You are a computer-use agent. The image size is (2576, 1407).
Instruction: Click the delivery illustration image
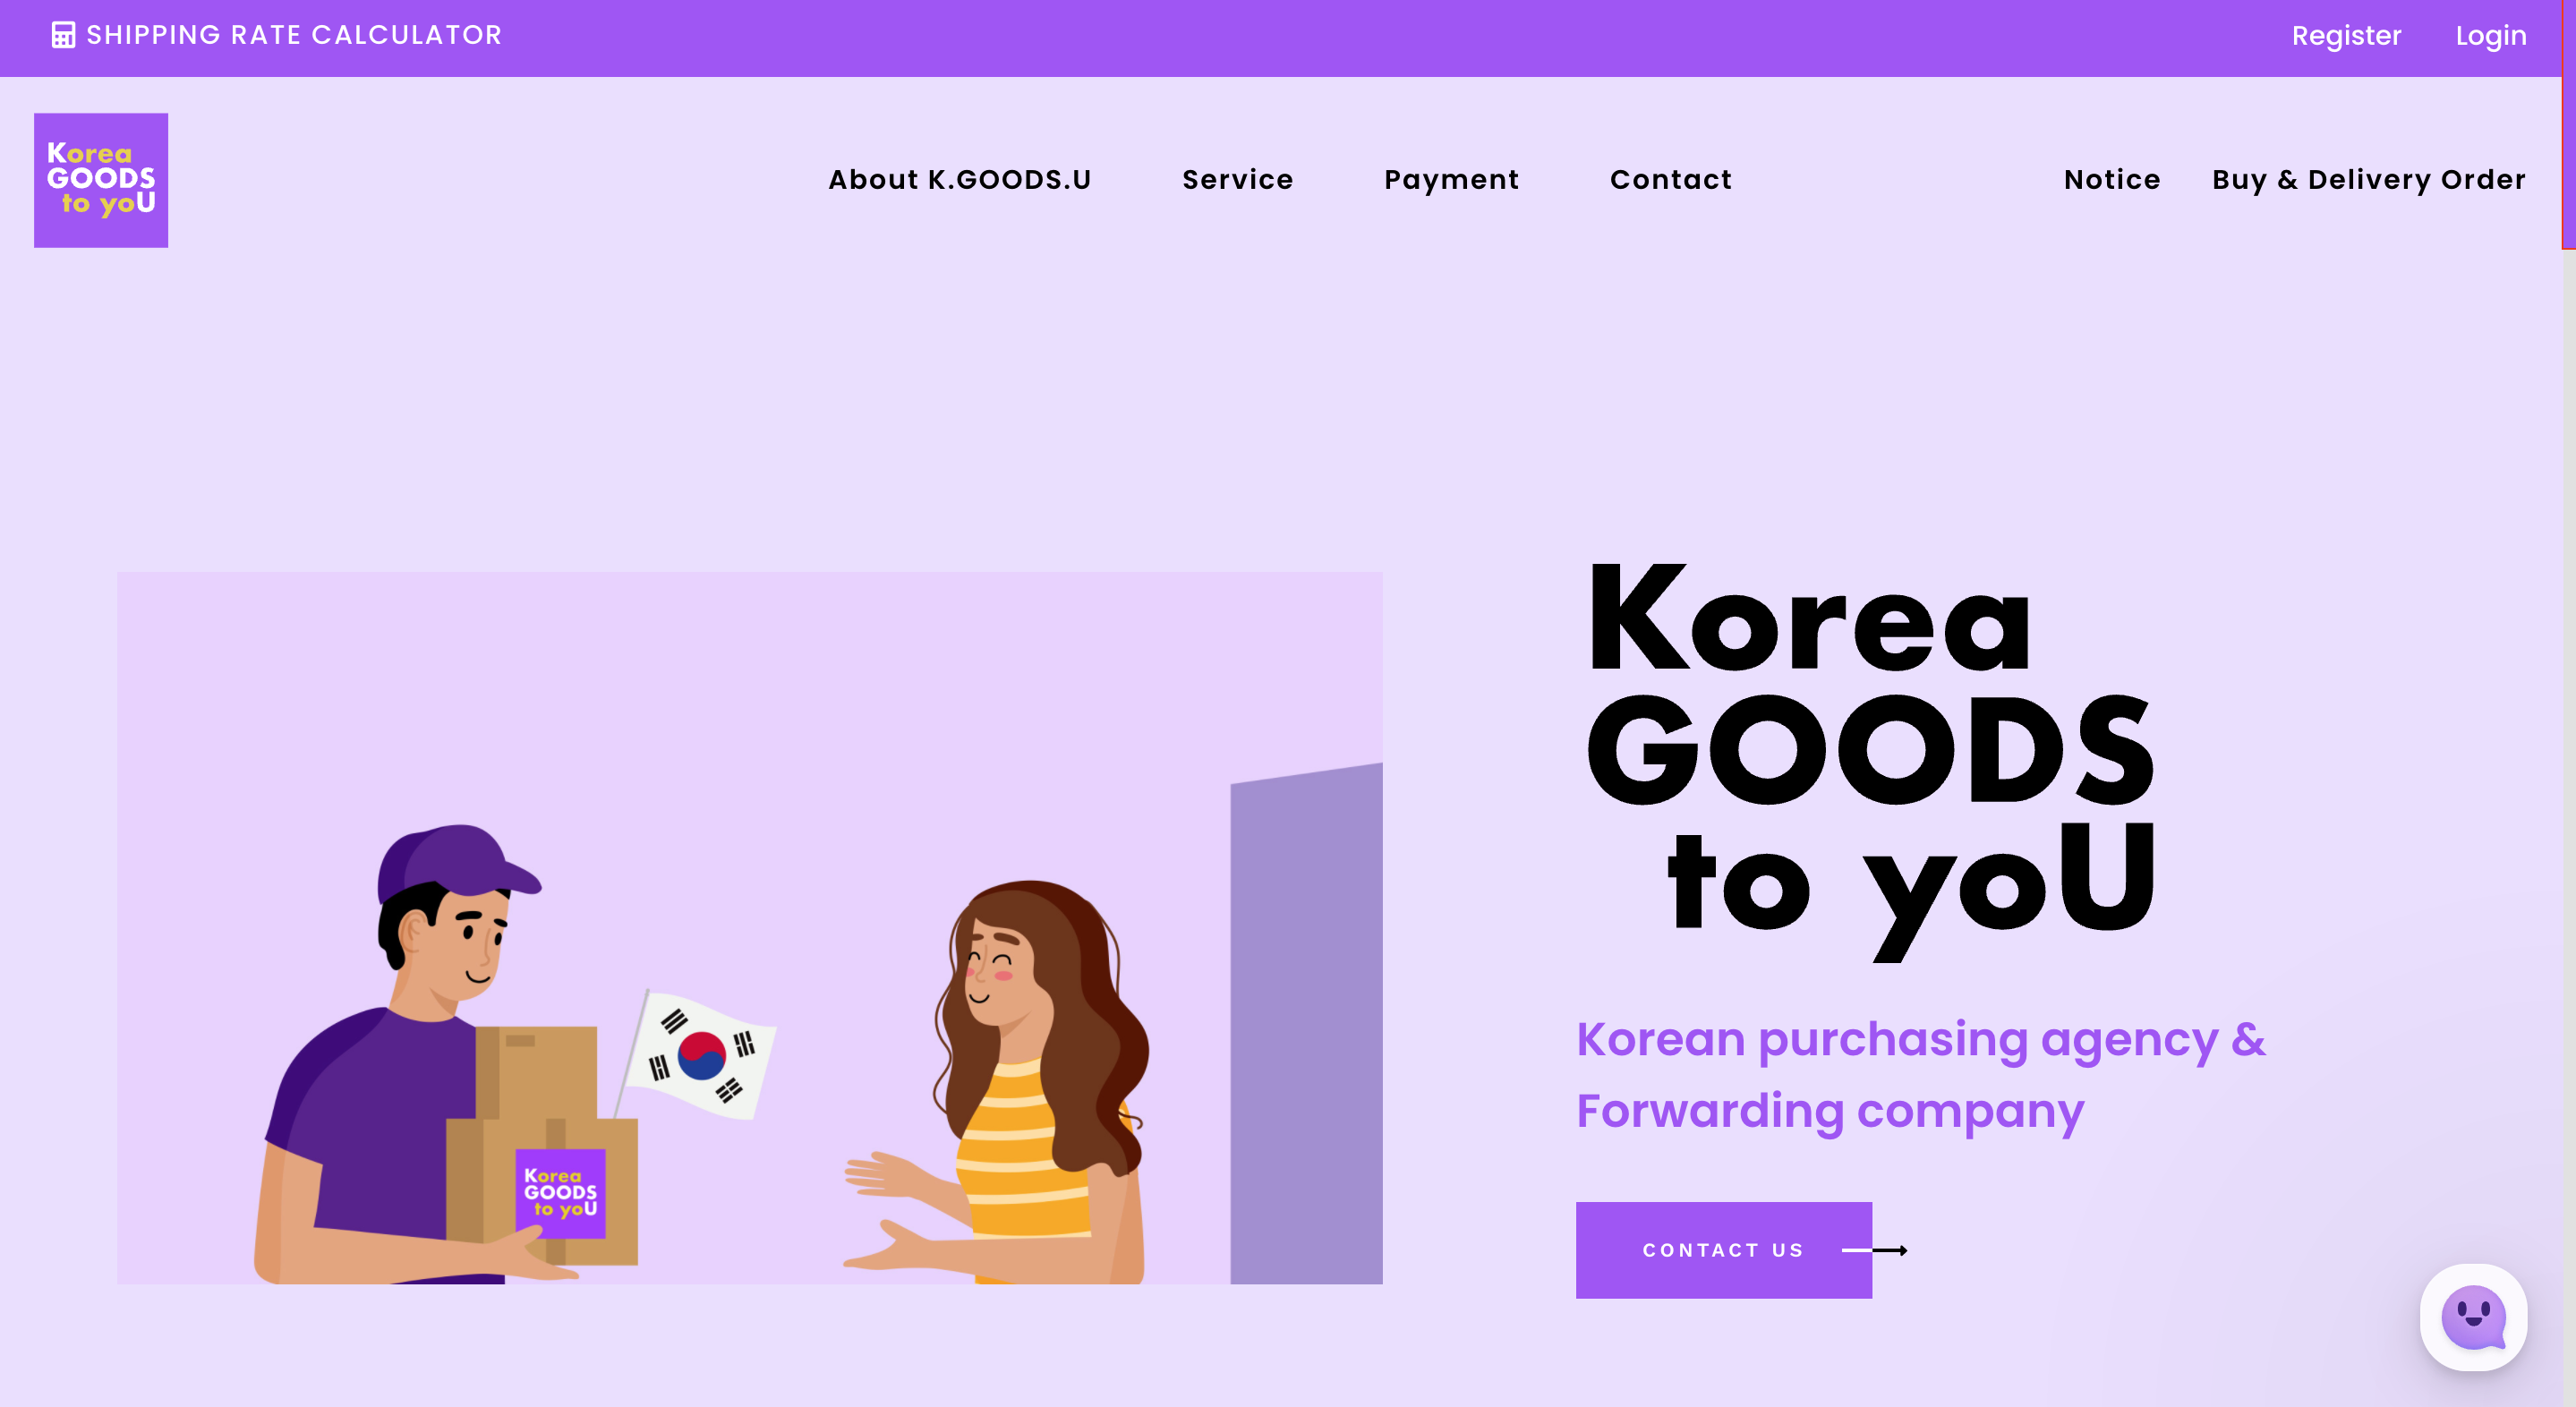[x=749, y=928]
